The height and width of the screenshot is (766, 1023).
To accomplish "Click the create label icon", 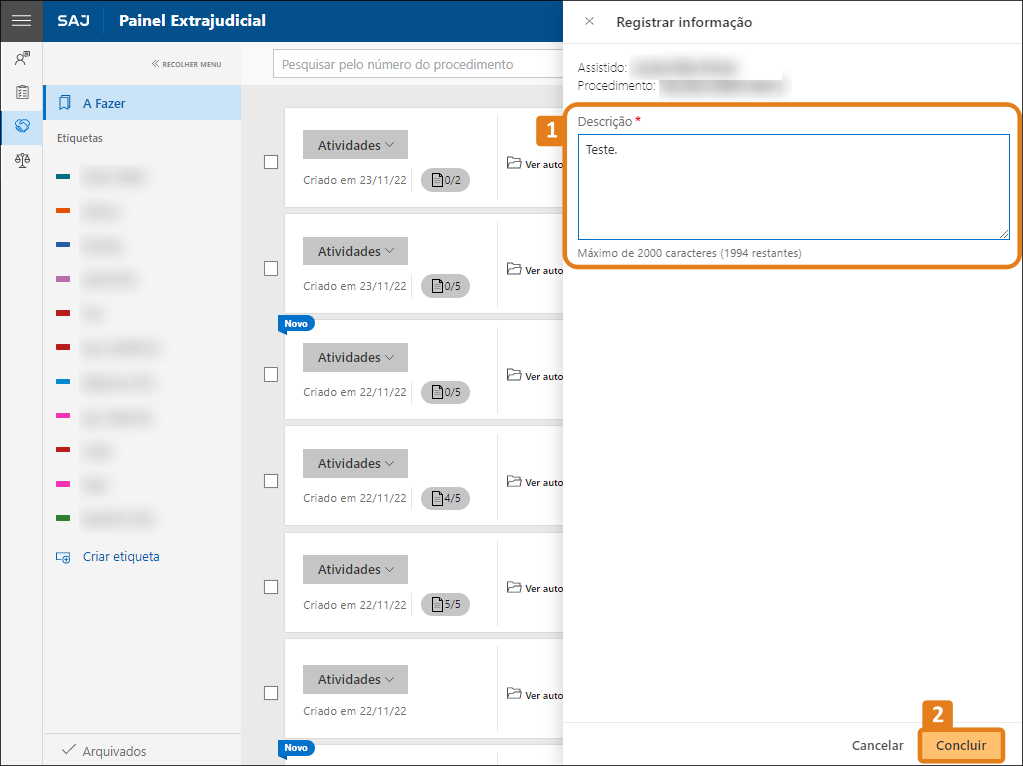I will point(63,557).
